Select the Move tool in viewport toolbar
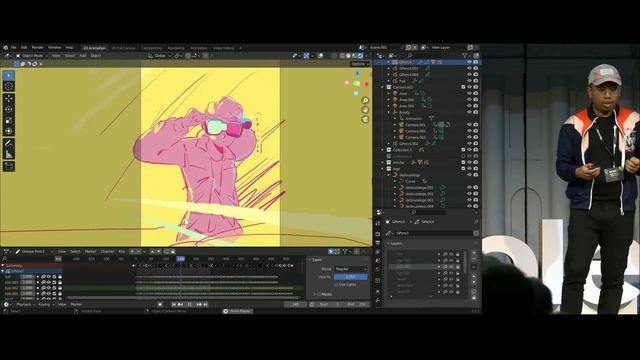The width and height of the screenshot is (640, 360). click(x=9, y=98)
